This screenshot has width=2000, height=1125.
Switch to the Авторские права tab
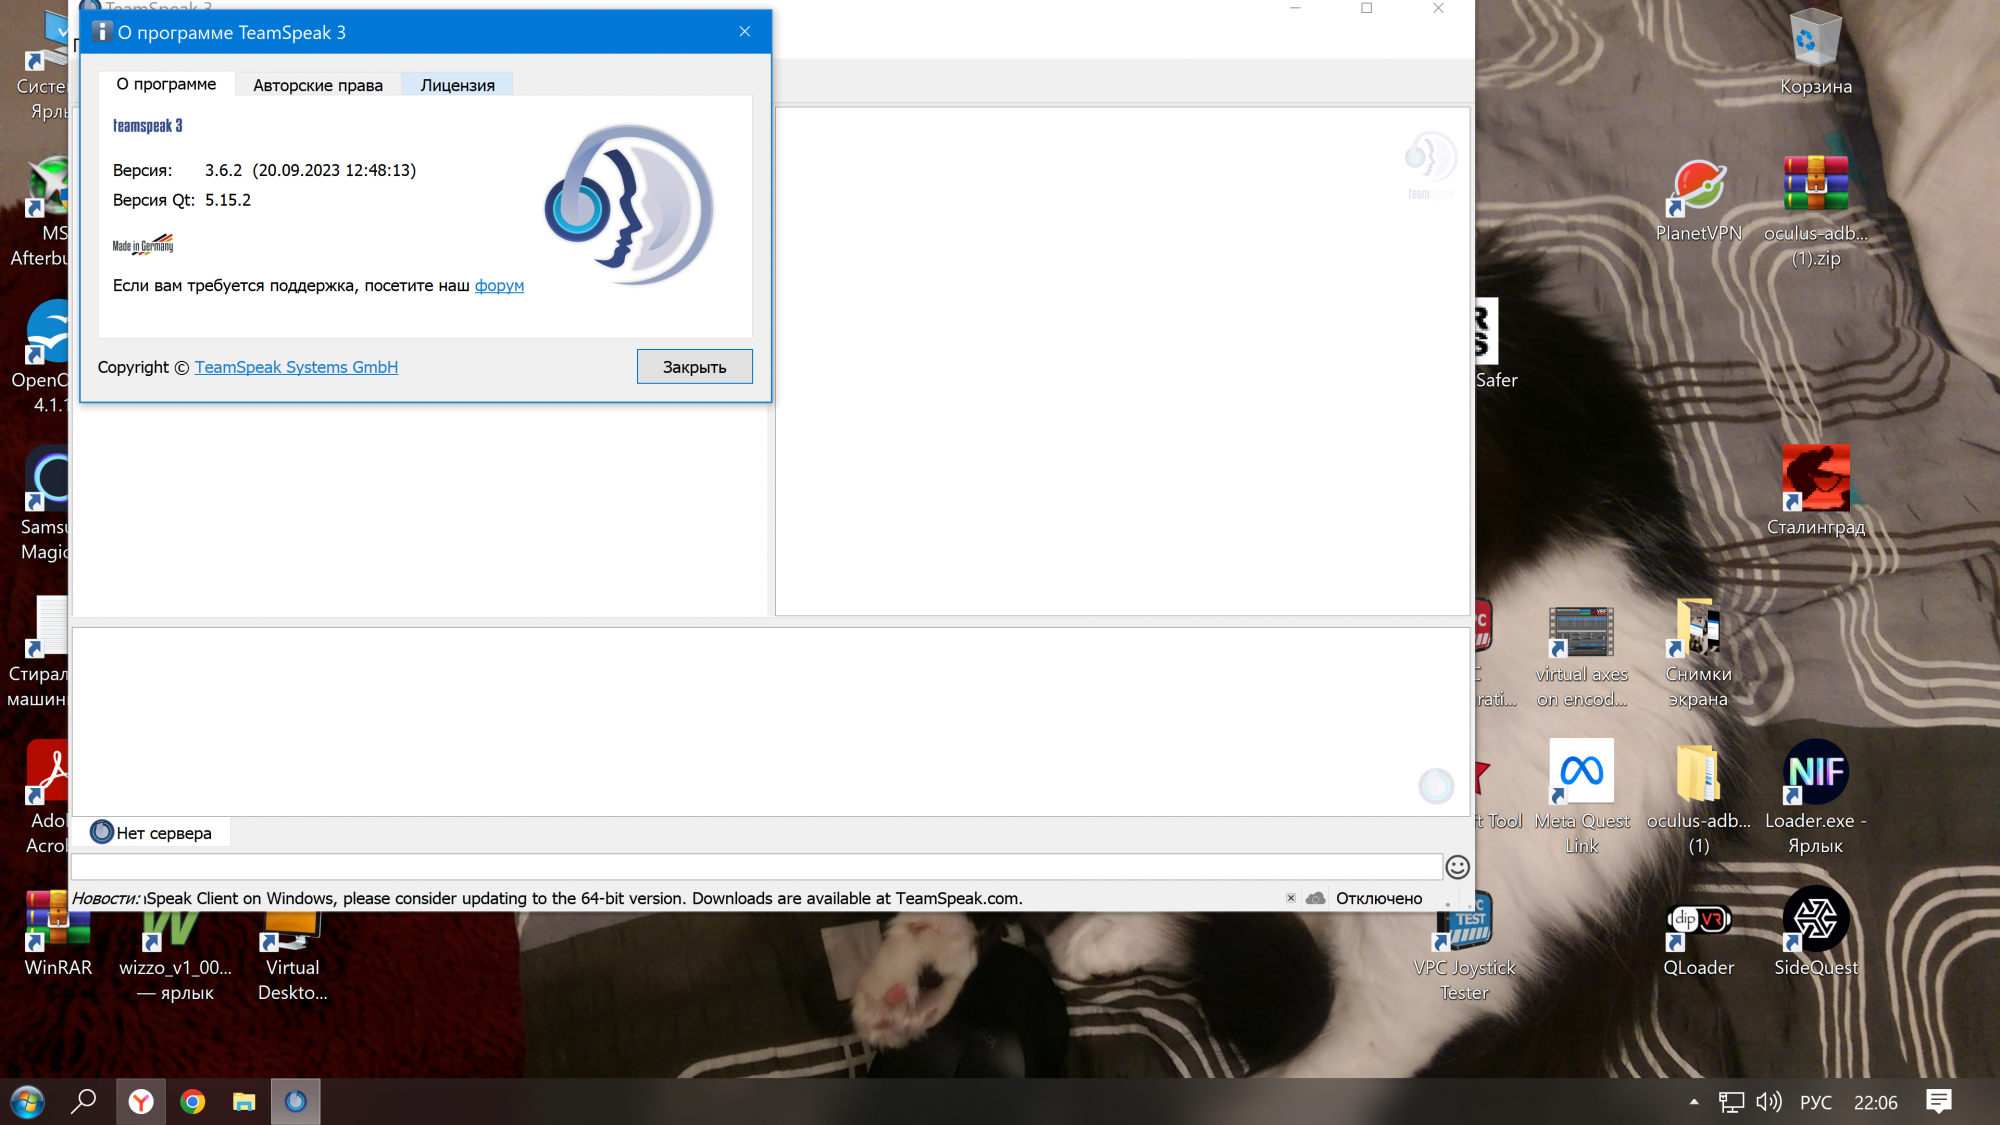tap(318, 85)
